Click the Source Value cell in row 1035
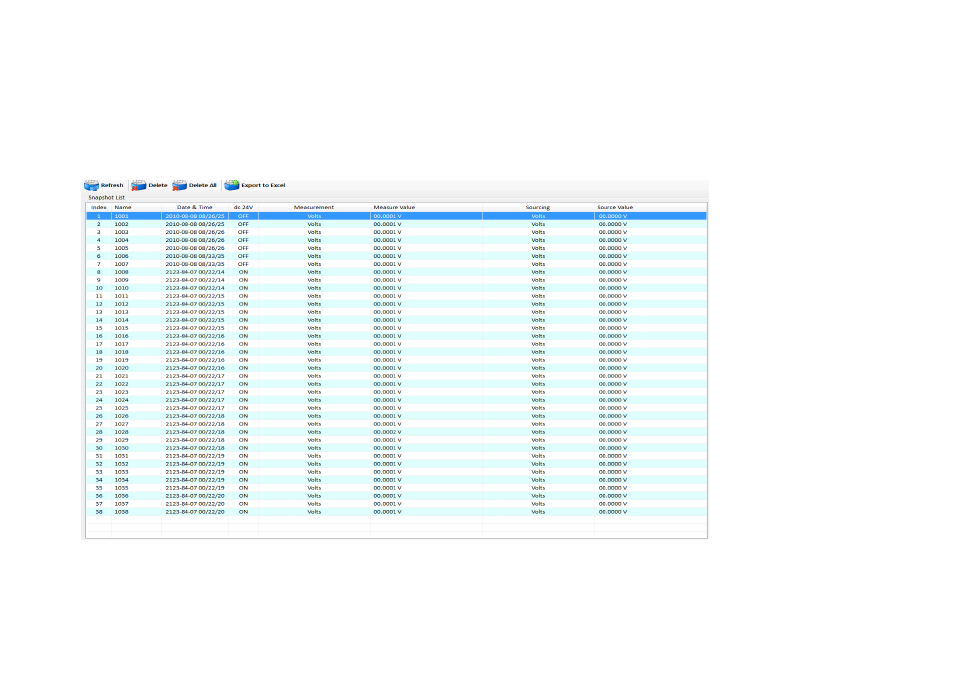The height and width of the screenshot is (674, 954). 650,488
